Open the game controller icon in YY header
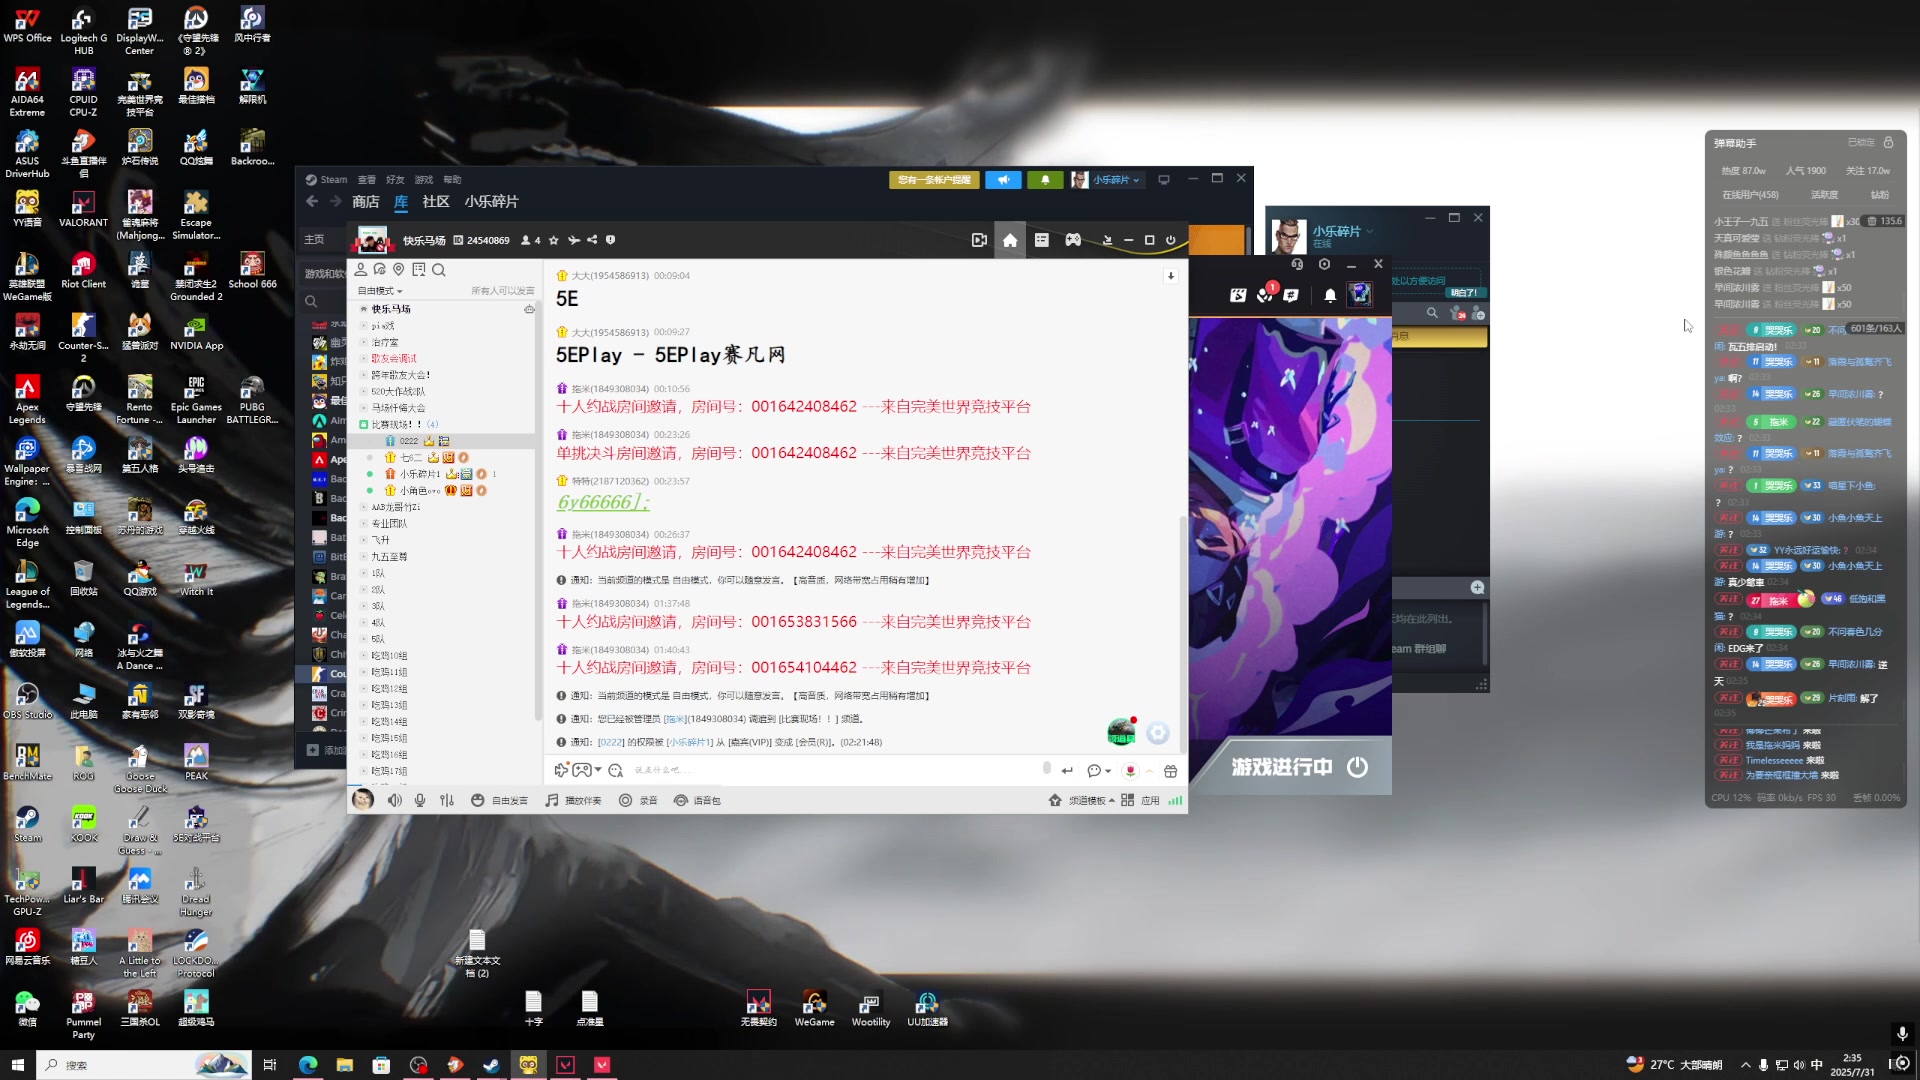 pos(1073,240)
